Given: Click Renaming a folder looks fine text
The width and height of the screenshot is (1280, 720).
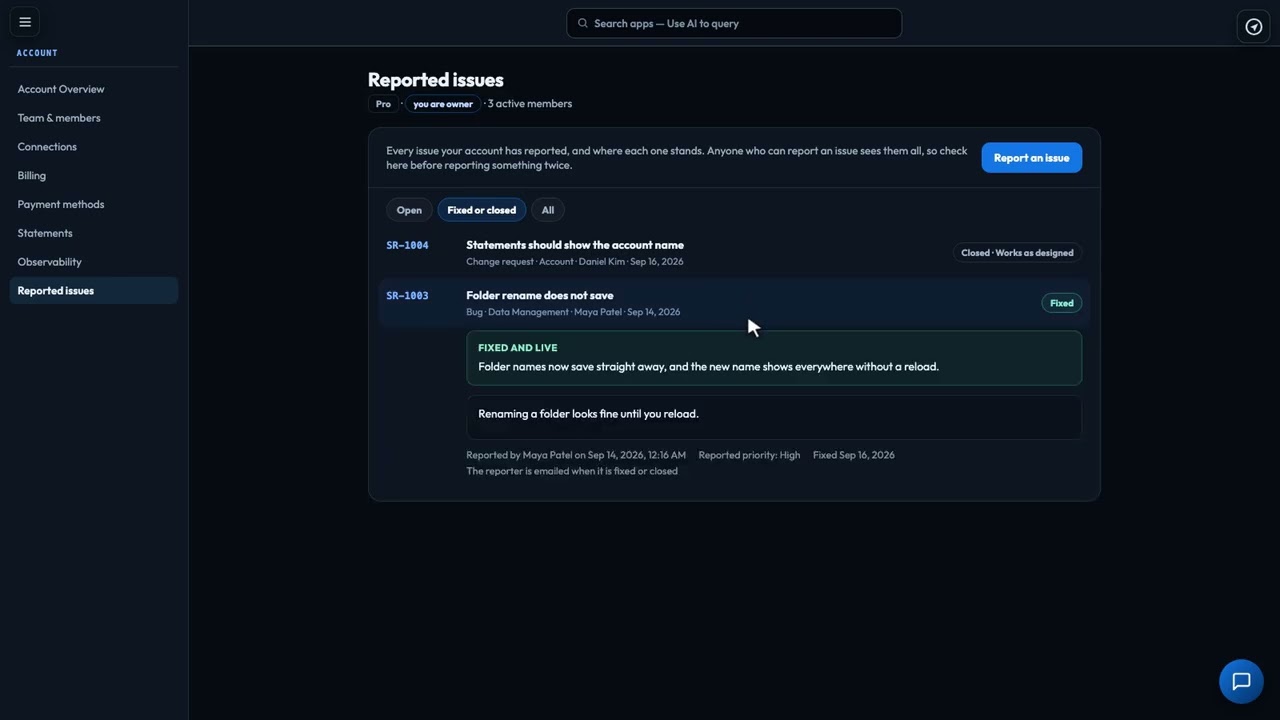Looking at the screenshot, I should click(588, 414).
